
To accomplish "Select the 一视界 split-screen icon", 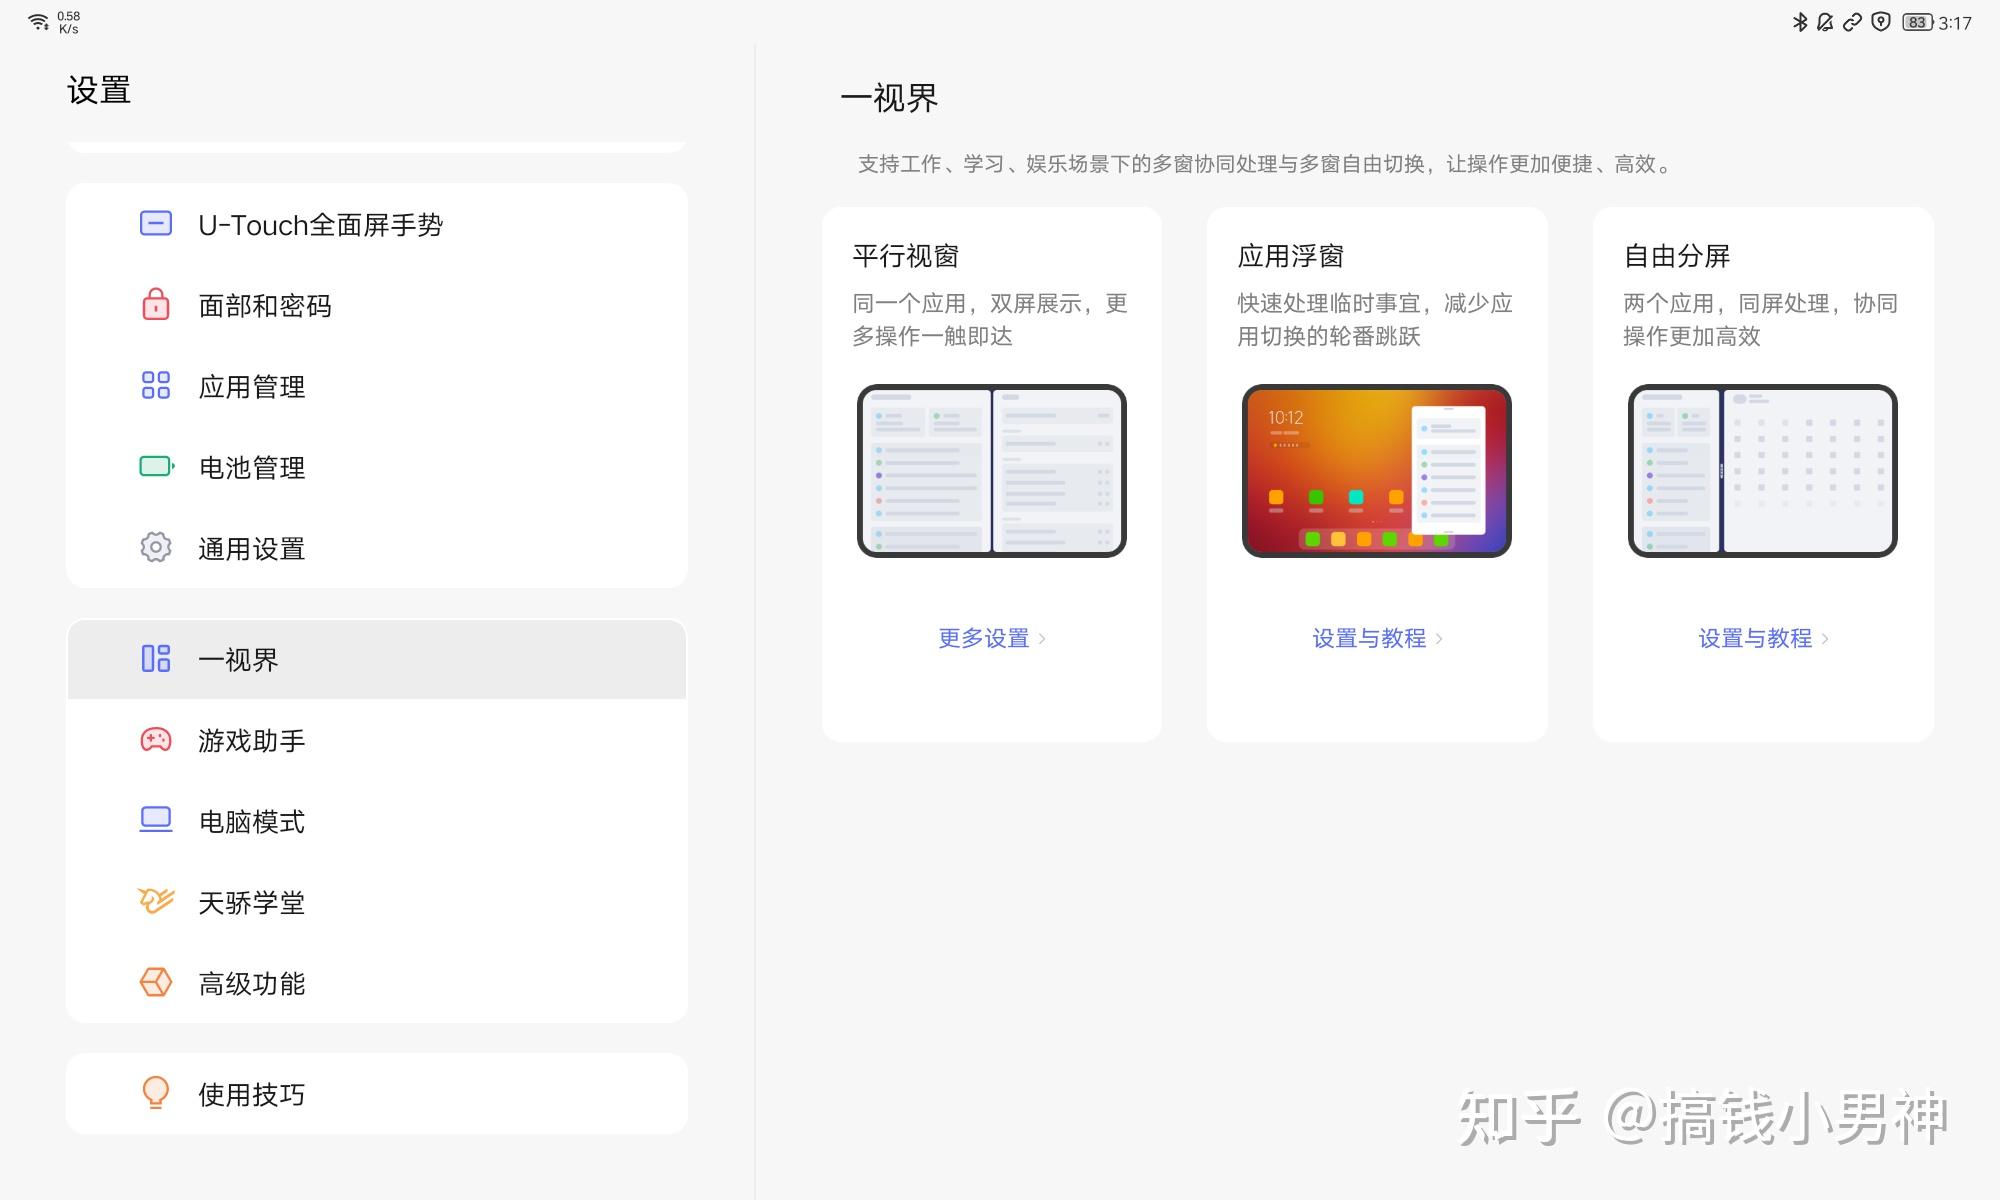I will tap(154, 659).
